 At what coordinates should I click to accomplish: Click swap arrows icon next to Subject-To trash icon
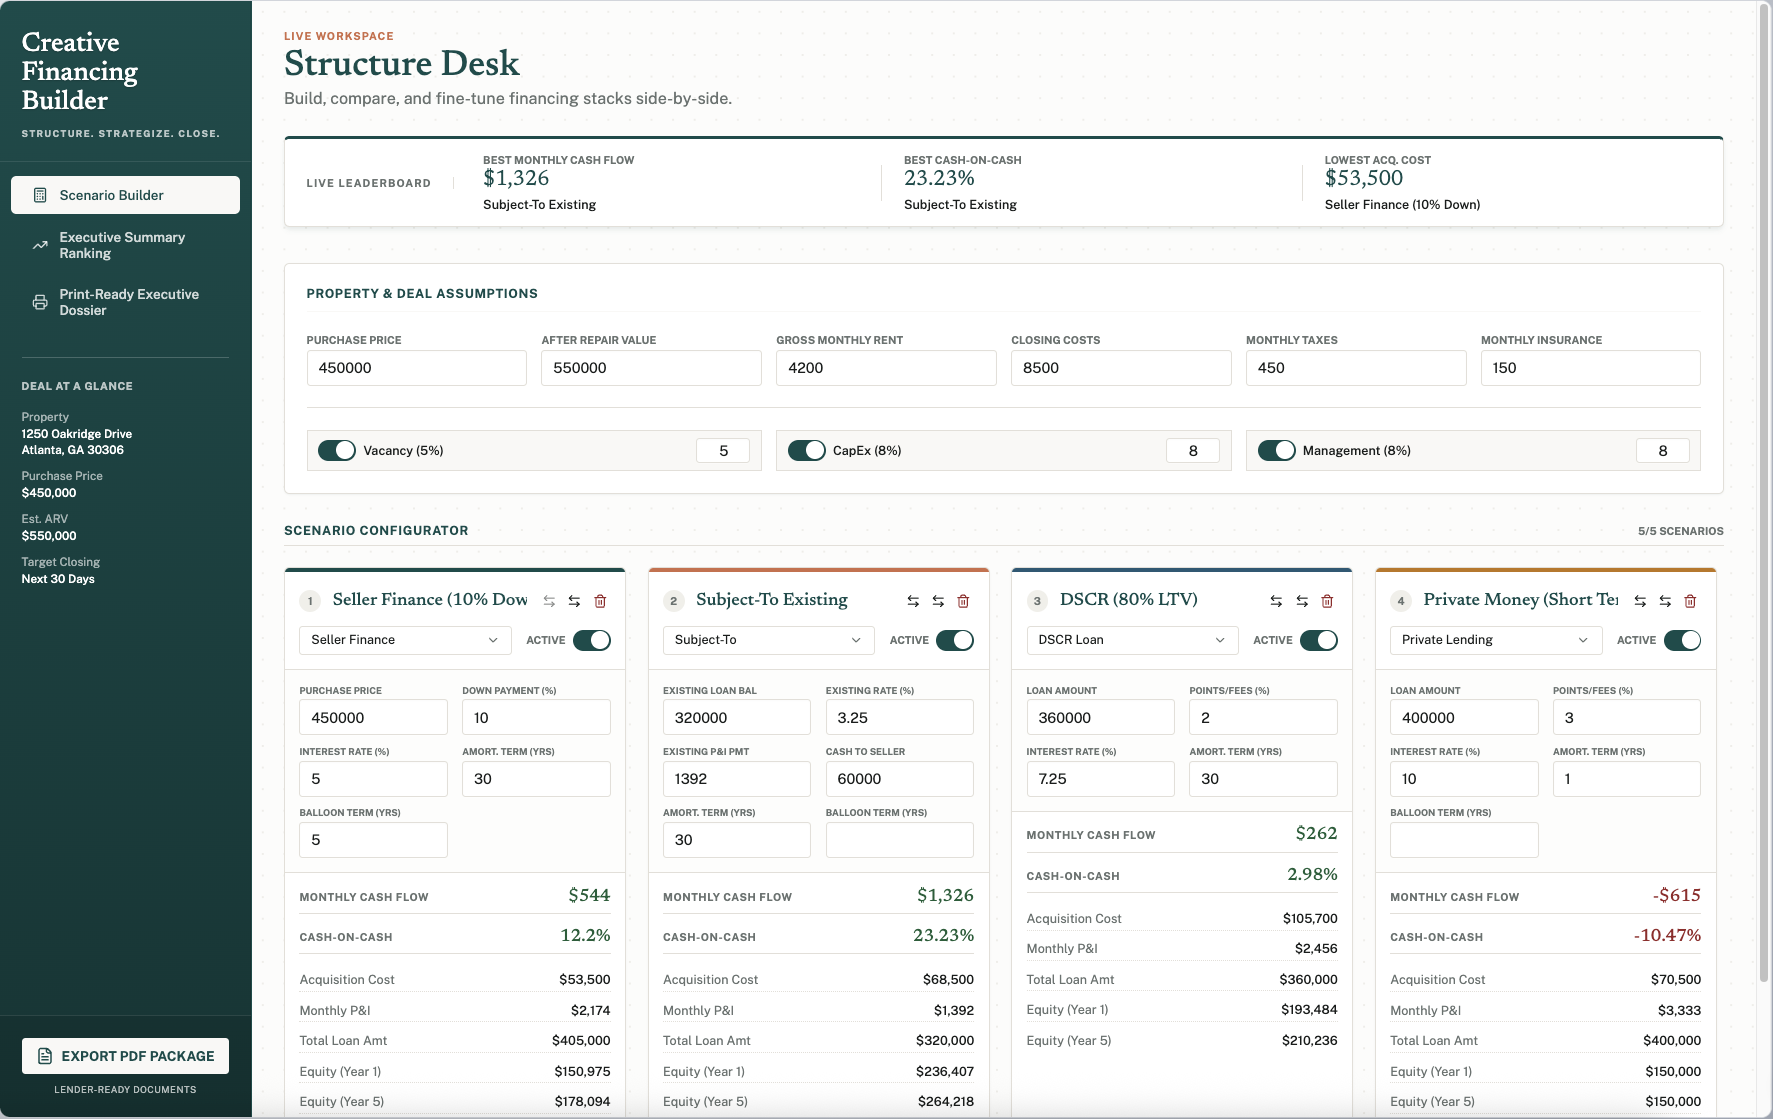pyautogui.click(x=938, y=601)
